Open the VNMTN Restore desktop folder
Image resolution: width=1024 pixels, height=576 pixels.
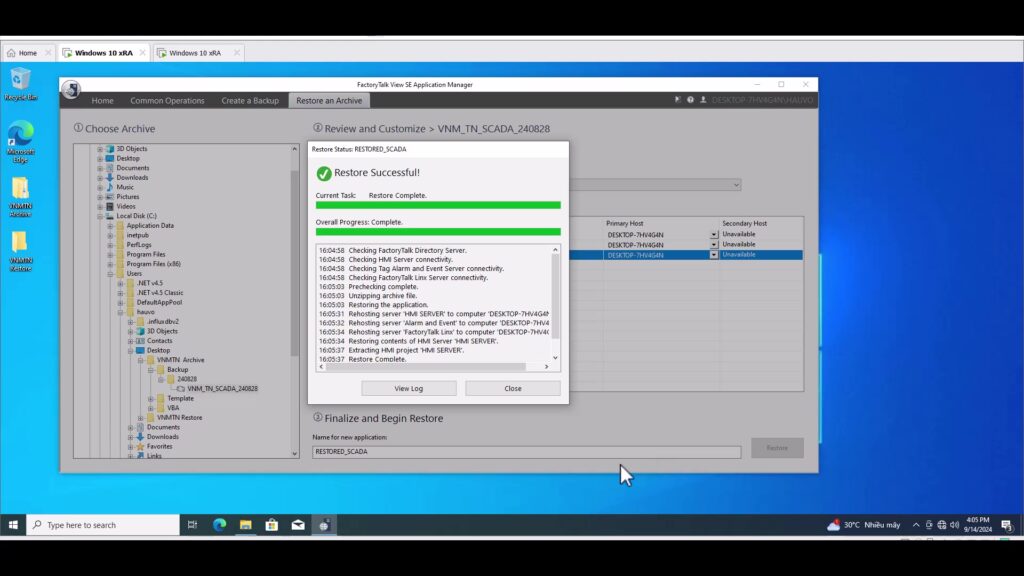20,250
